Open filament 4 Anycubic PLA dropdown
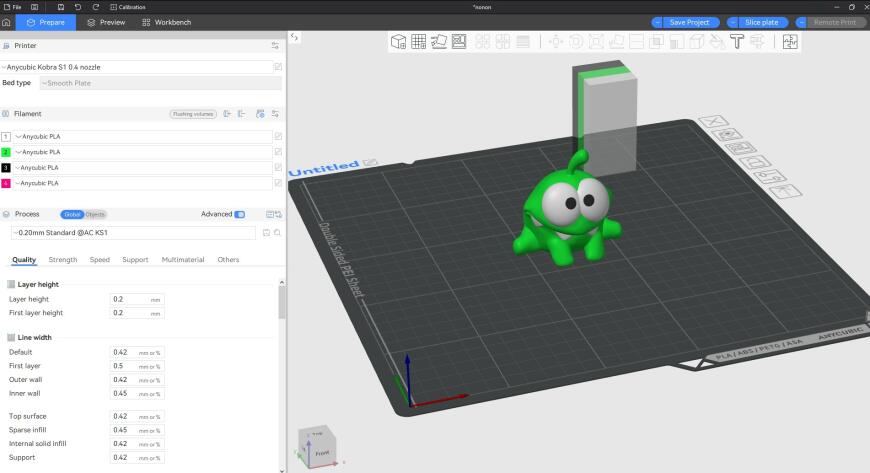Viewport: 870px width, 473px height. [x=143, y=183]
